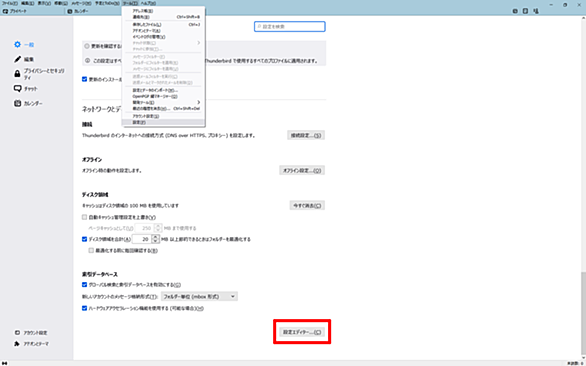Open the Privacy & Security lock icon

pyautogui.click(x=17, y=74)
